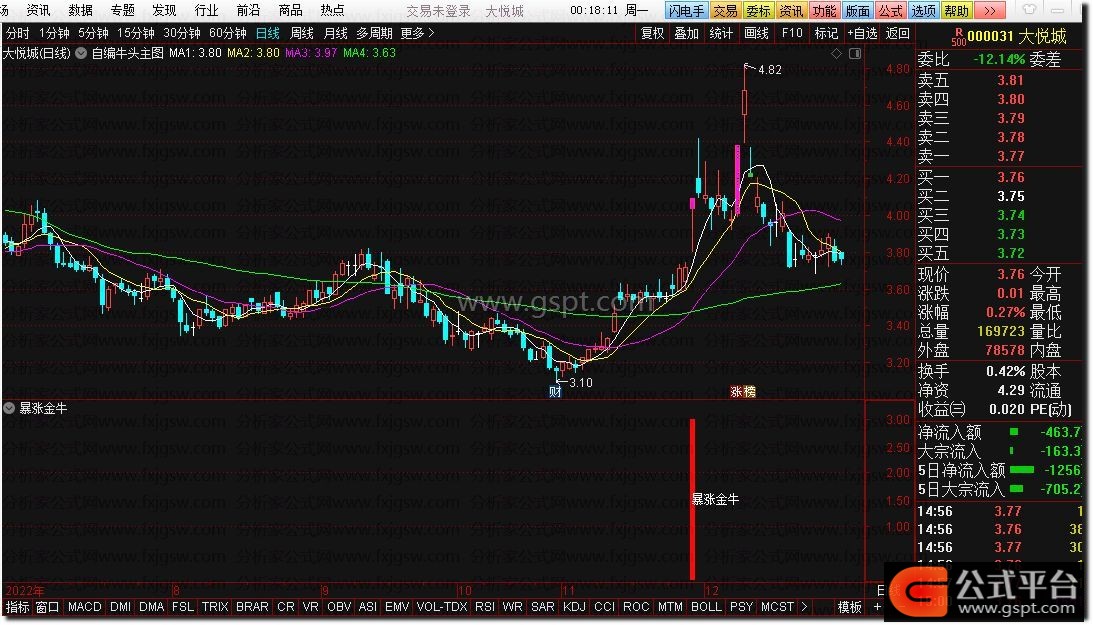This screenshot has height=625, width=1094.
Task: Select the RSI indicator
Action: tap(485, 607)
